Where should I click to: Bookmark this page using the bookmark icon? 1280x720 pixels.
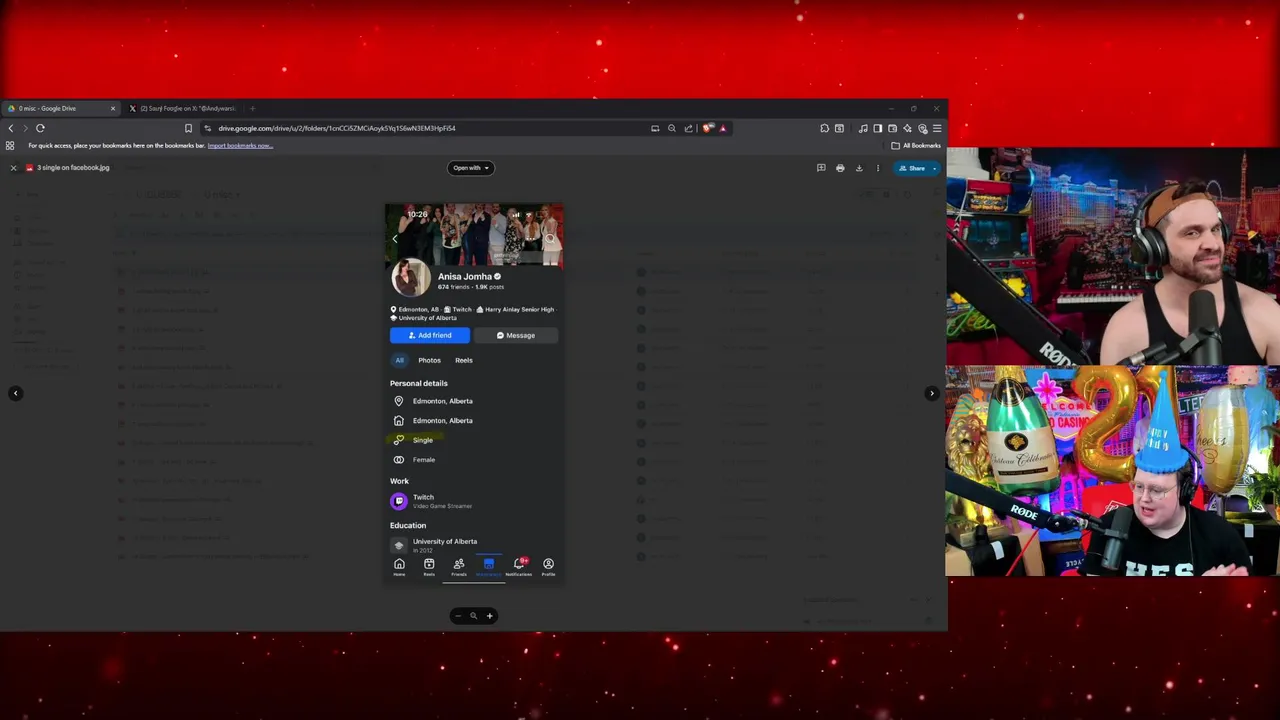coord(188,128)
